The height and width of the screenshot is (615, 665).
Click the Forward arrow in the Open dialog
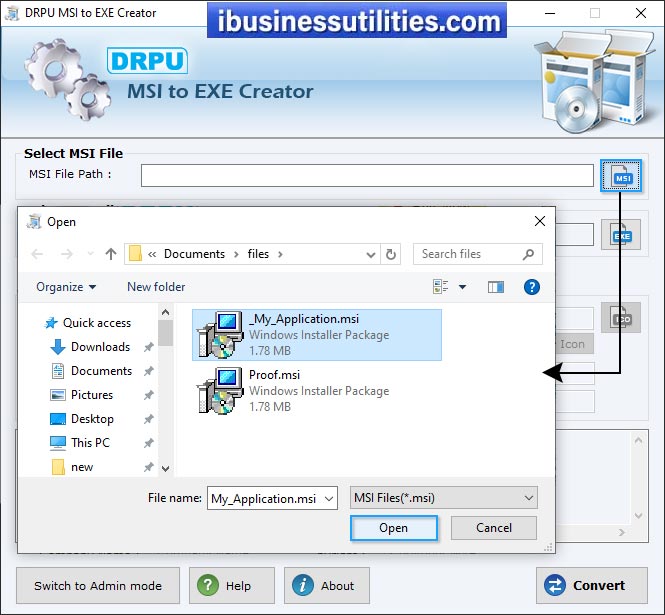point(67,254)
